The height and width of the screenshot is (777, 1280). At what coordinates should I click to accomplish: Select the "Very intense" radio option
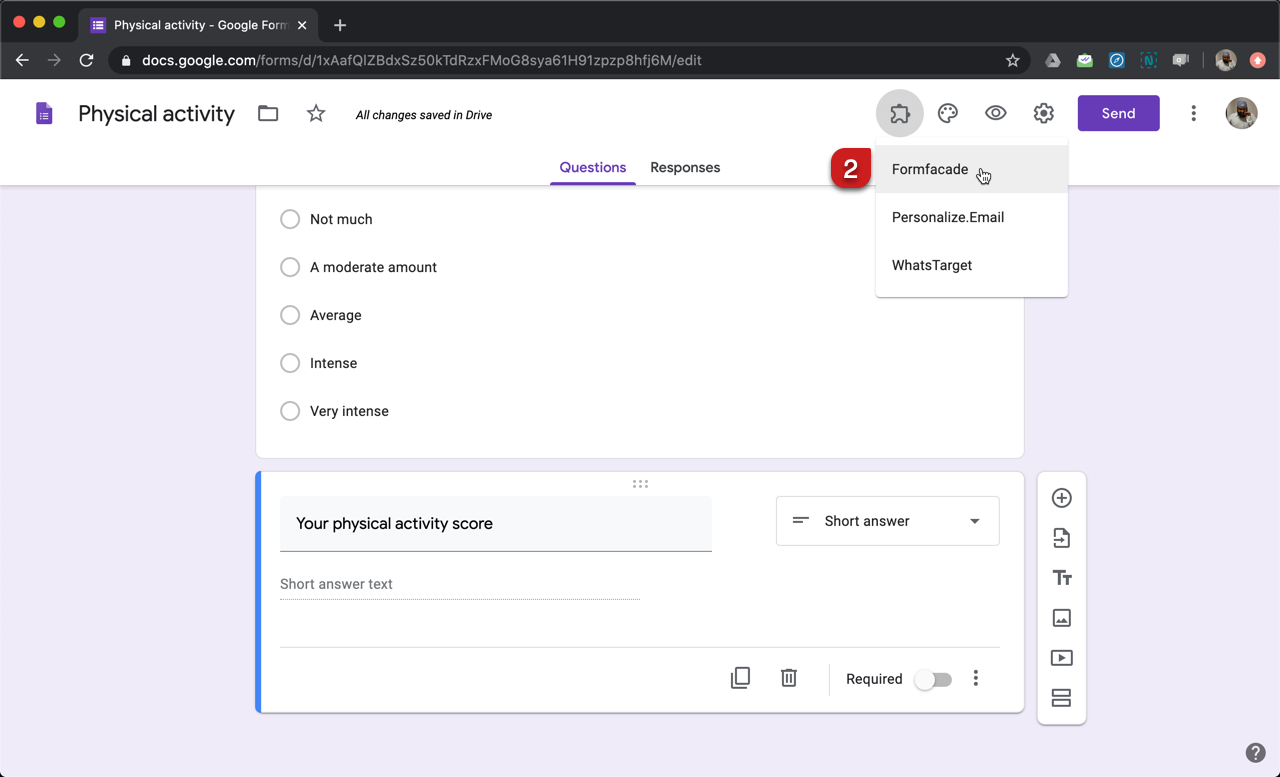pos(290,411)
